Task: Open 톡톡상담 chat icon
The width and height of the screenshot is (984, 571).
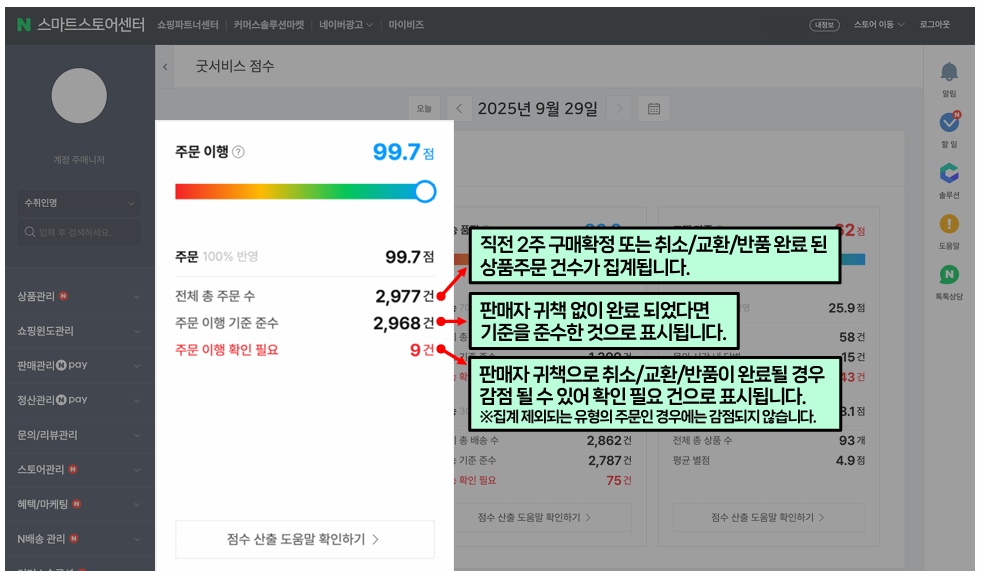Action: pos(948,275)
